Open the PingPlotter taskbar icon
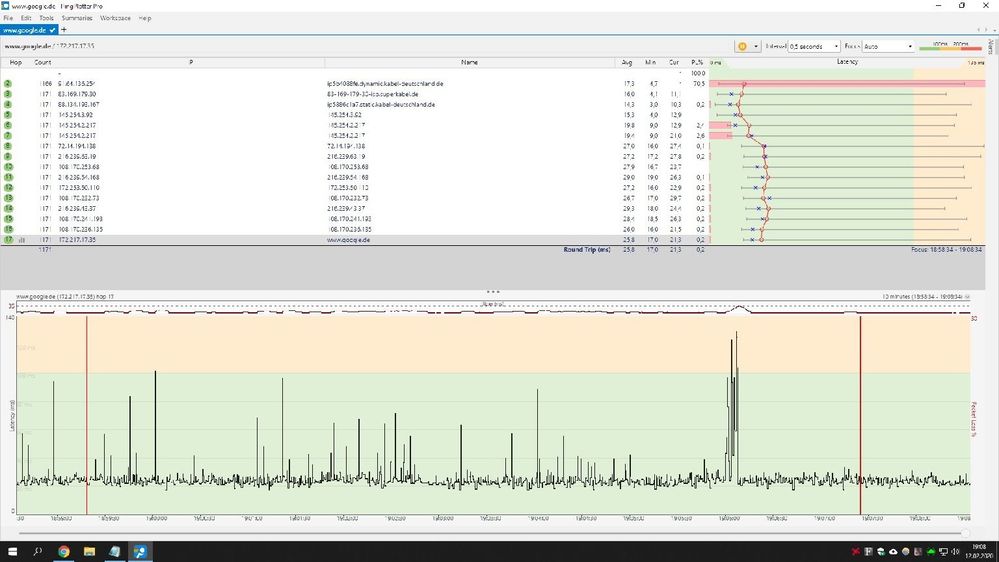This screenshot has height=562, width=999. coord(140,551)
